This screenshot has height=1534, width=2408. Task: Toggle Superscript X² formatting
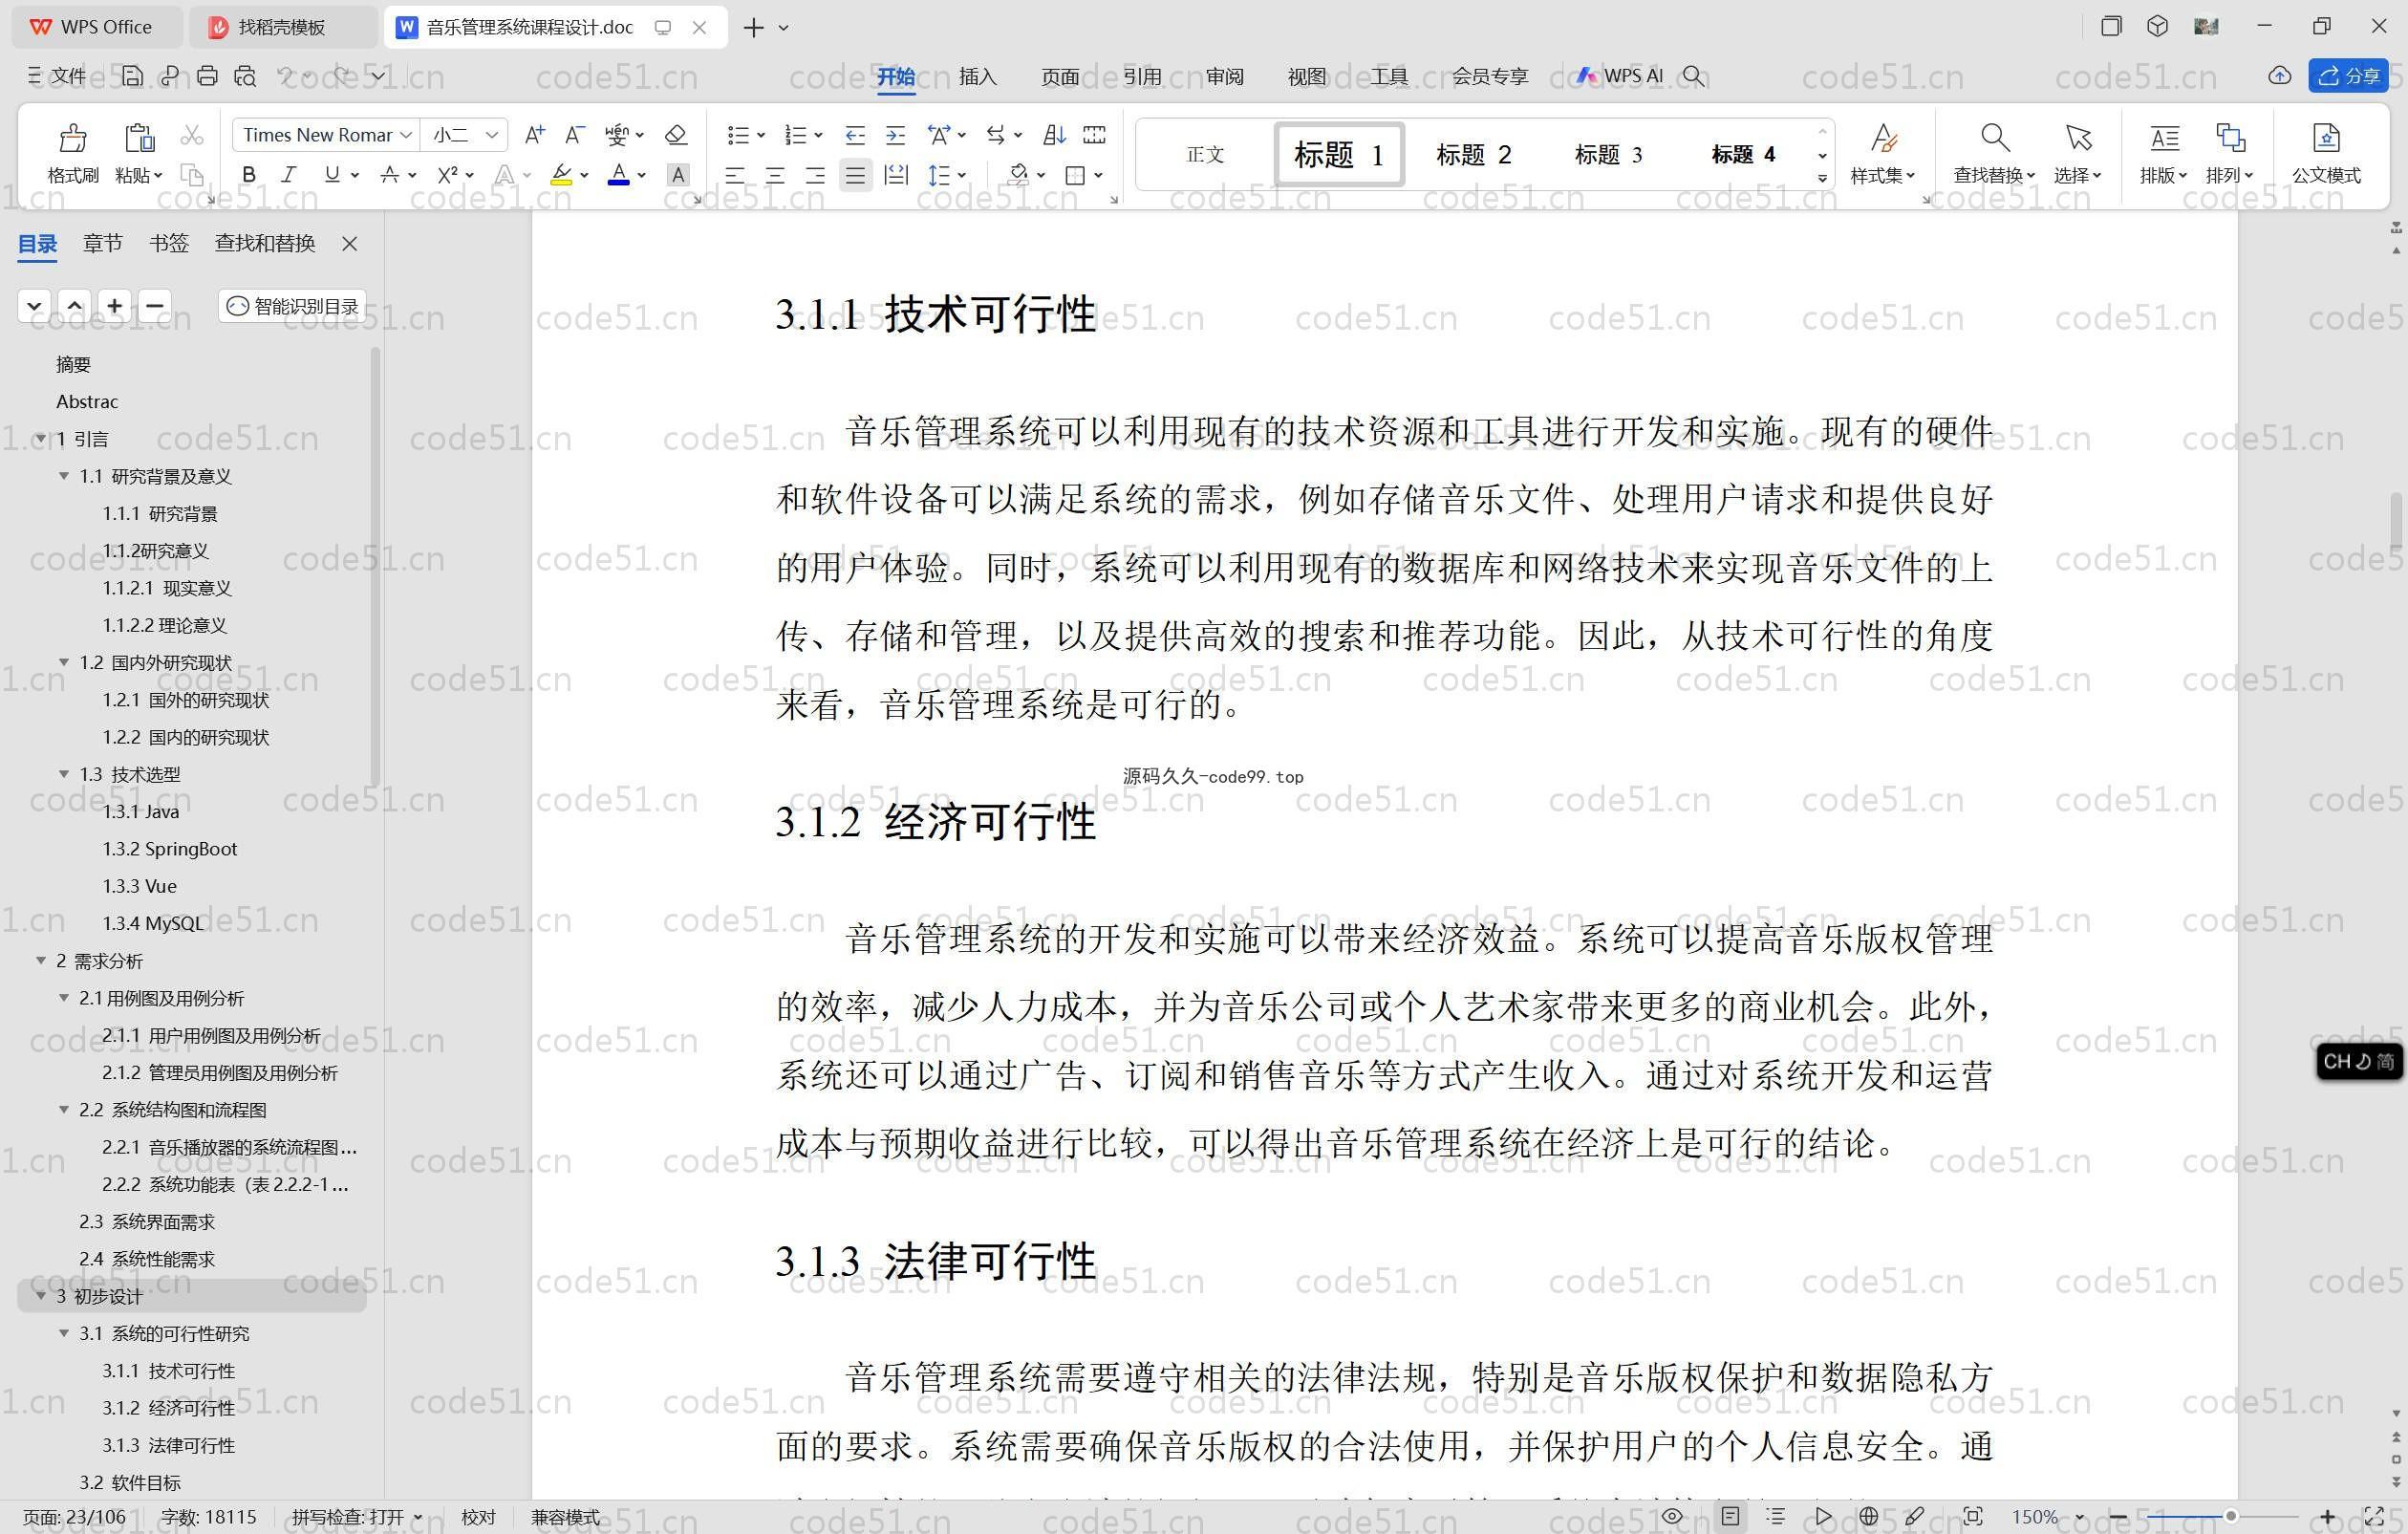448,176
